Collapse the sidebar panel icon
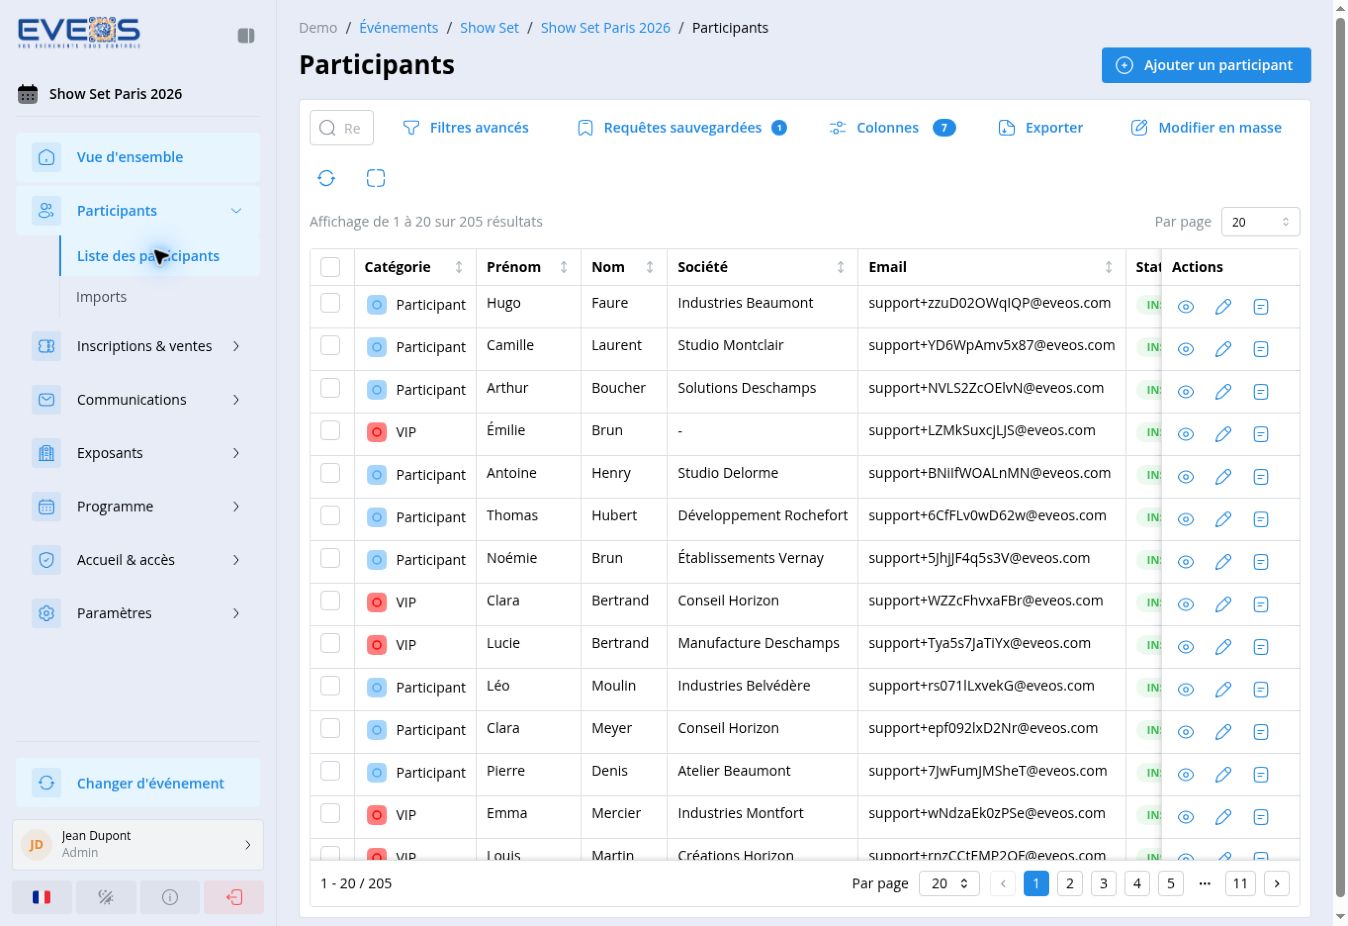 246,36
